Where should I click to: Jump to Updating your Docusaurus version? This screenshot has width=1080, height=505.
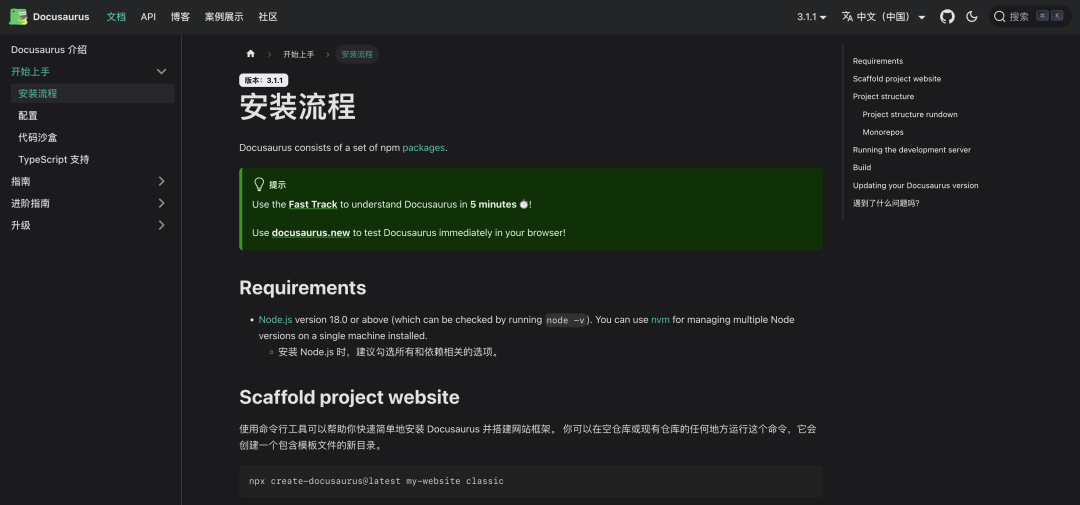(x=915, y=185)
